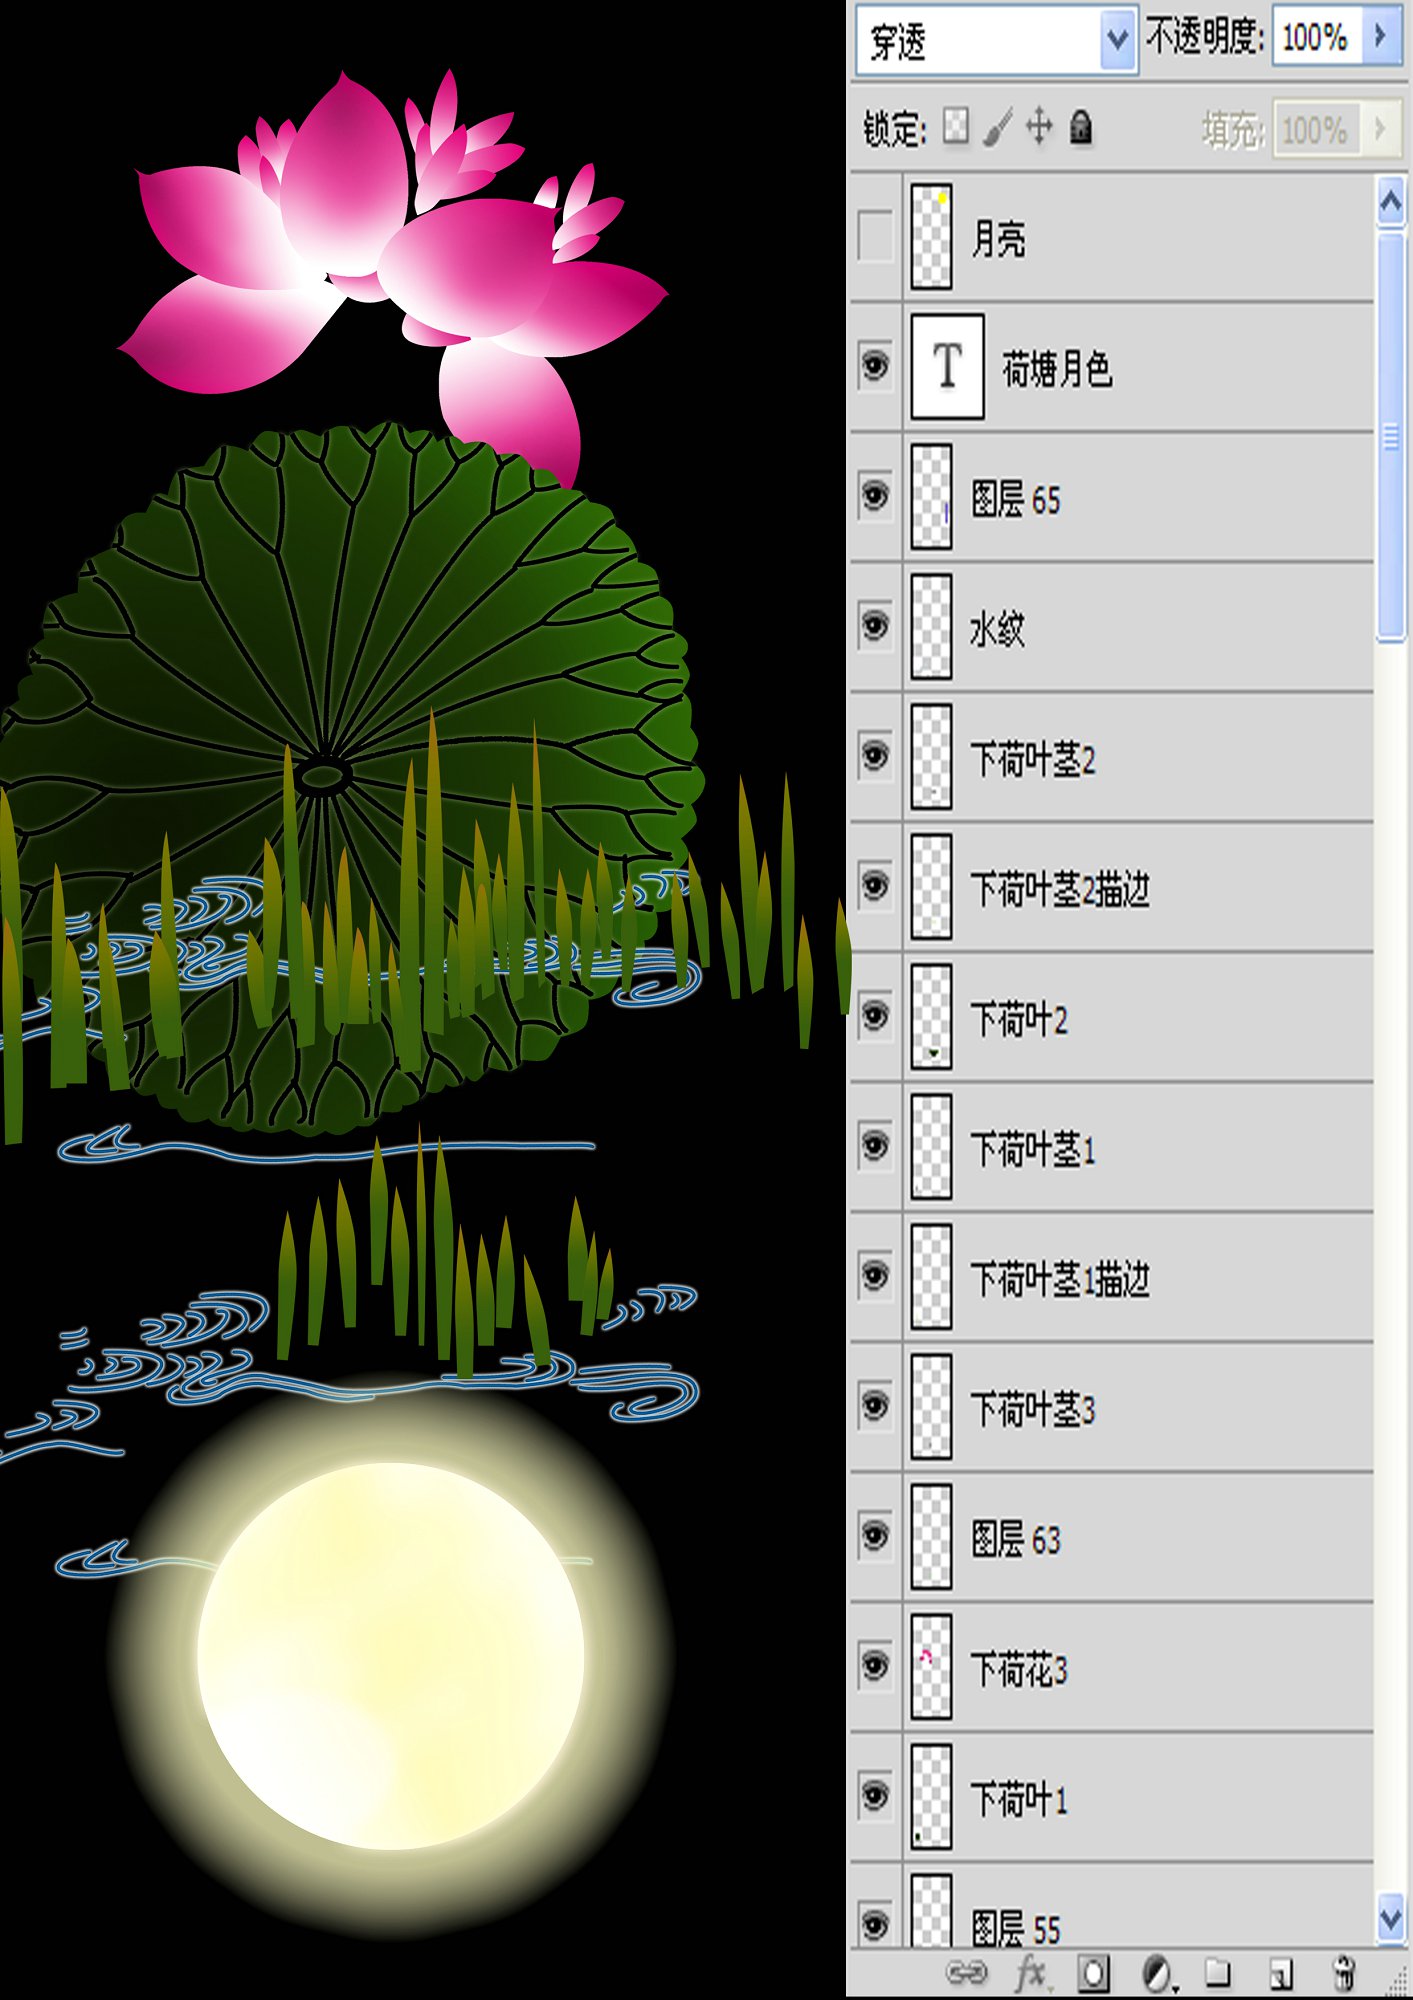Viewport: 1413px width, 2000px height.
Task: Hide the 下荷花3 layer
Action: (x=875, y=1666)
